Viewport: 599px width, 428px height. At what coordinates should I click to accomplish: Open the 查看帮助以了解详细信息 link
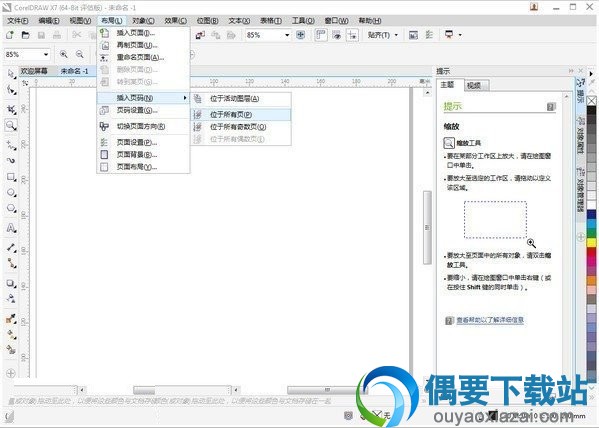(x=490, y=320)
